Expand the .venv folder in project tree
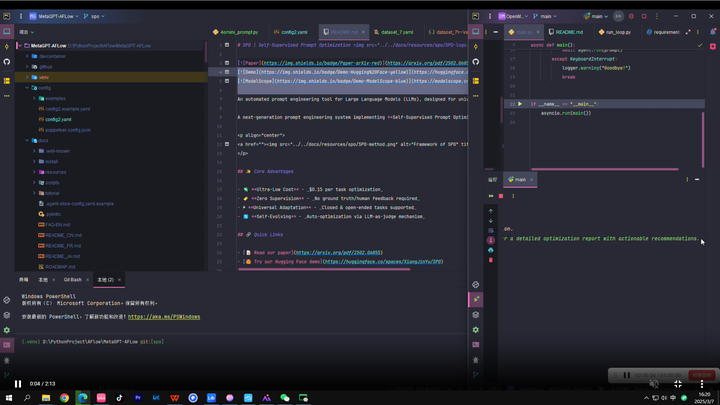Screen dimensions: 720x405 tap(28, 77)
